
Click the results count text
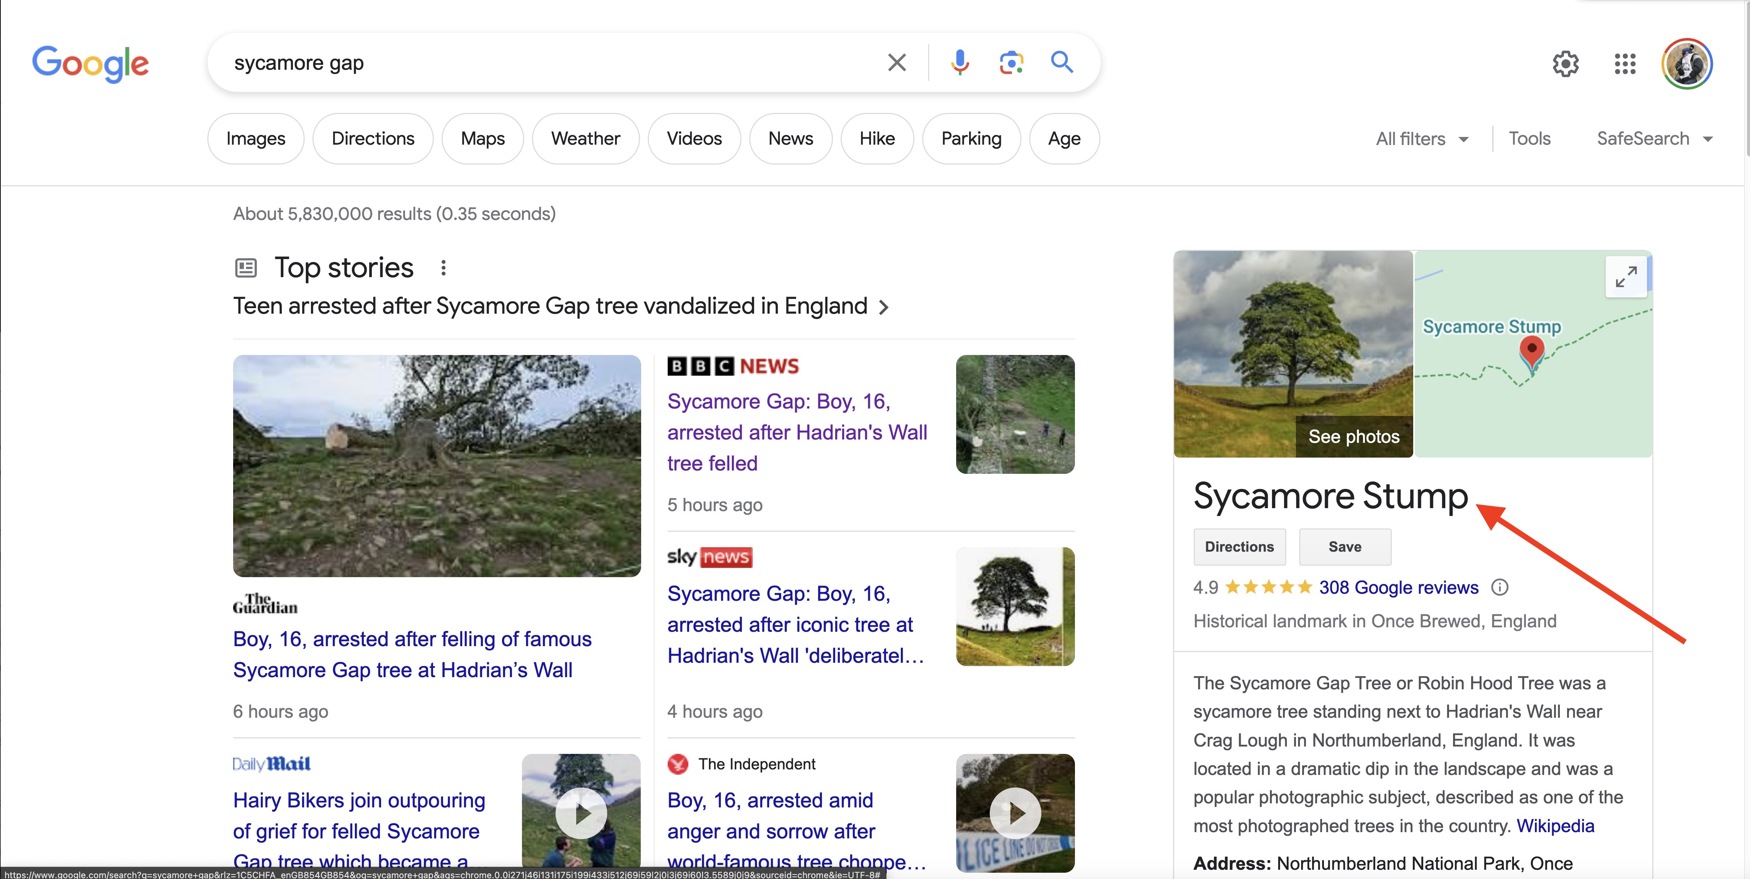coord(394,214)
